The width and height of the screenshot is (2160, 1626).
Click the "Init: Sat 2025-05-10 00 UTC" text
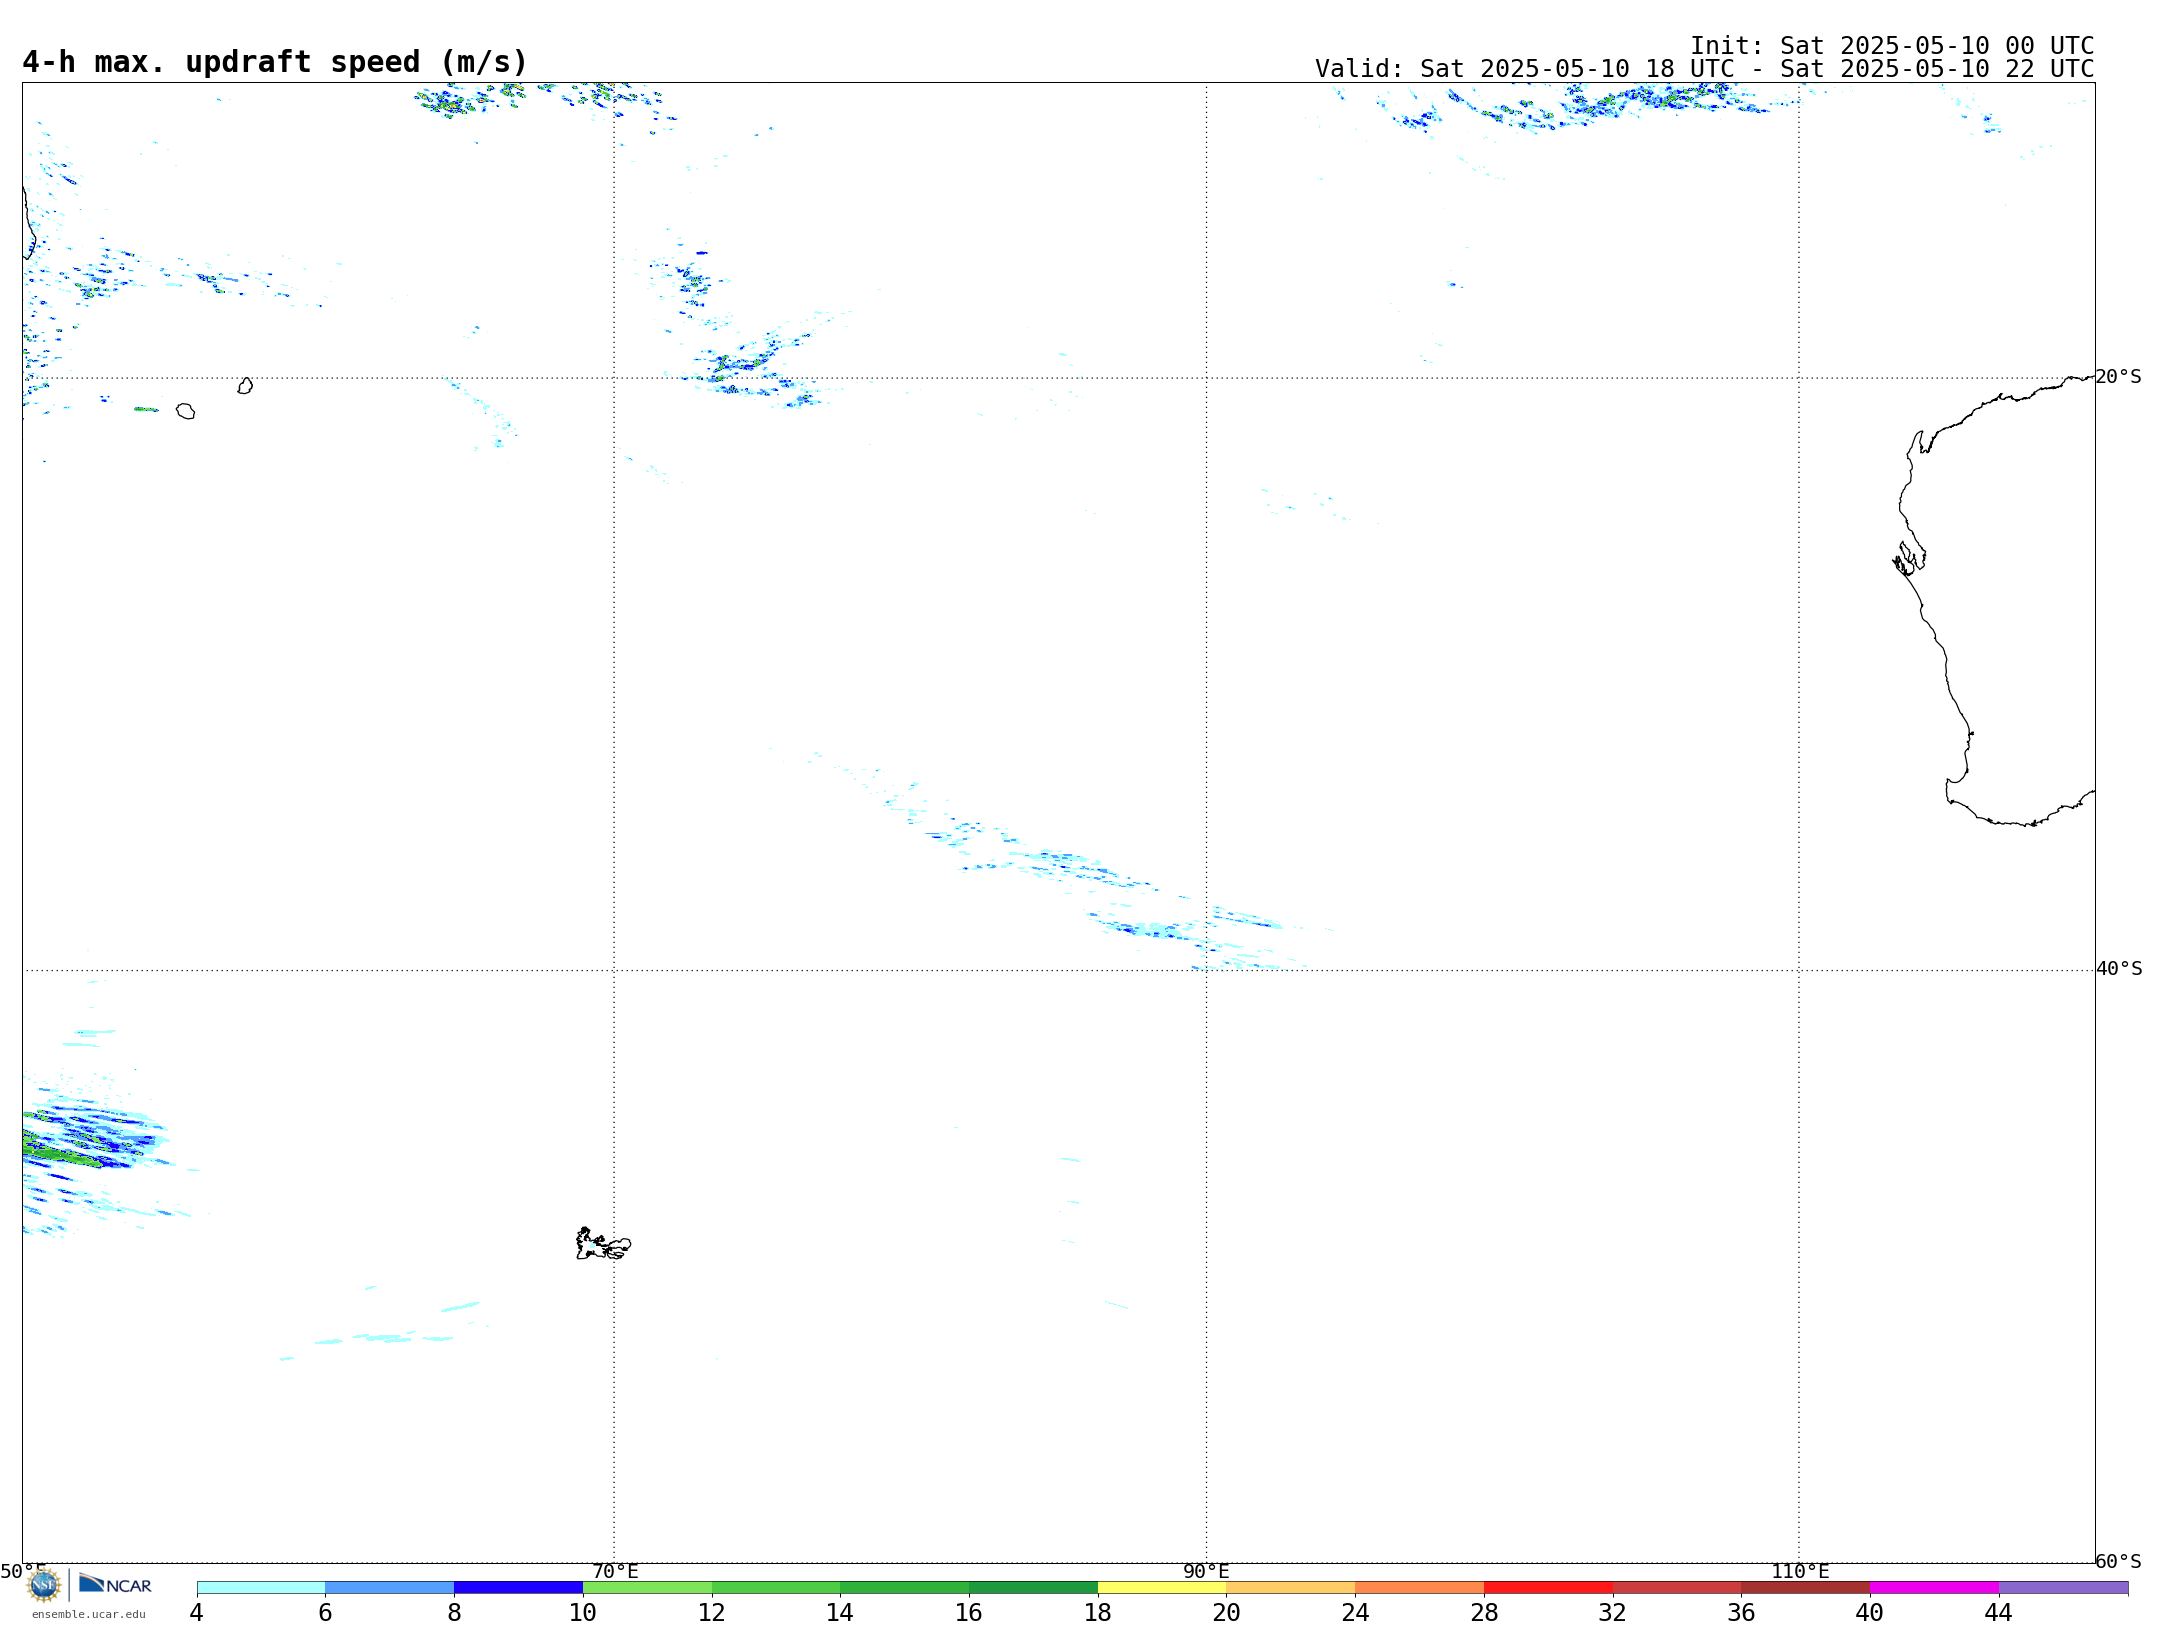(1892, 46)
